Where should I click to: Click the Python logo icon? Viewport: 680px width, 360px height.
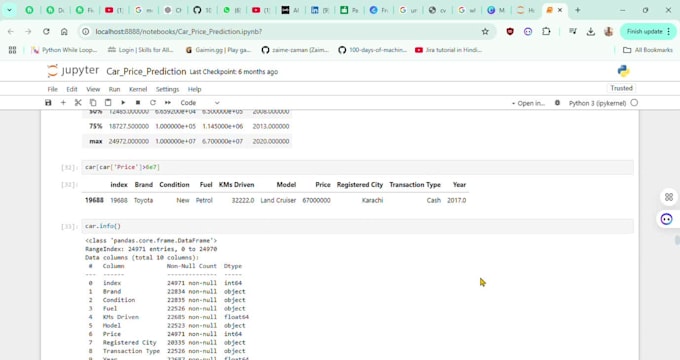623,71
